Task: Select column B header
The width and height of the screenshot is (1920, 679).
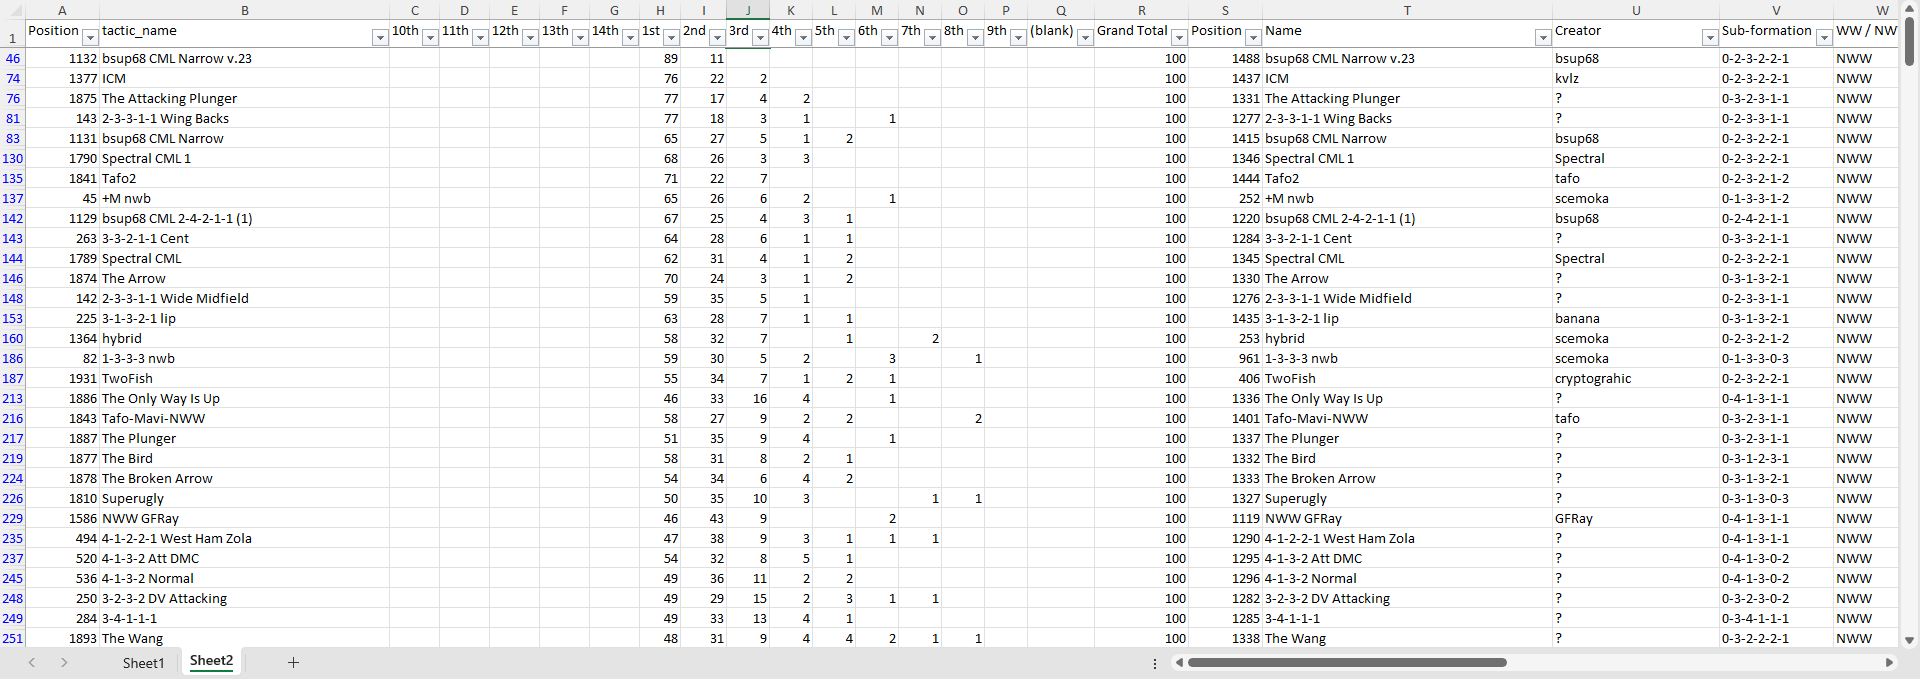Action: point(245,10)
